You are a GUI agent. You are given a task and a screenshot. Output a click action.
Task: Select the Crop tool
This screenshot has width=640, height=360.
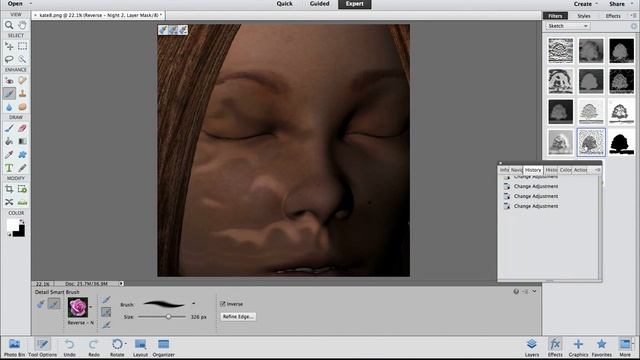9,189
